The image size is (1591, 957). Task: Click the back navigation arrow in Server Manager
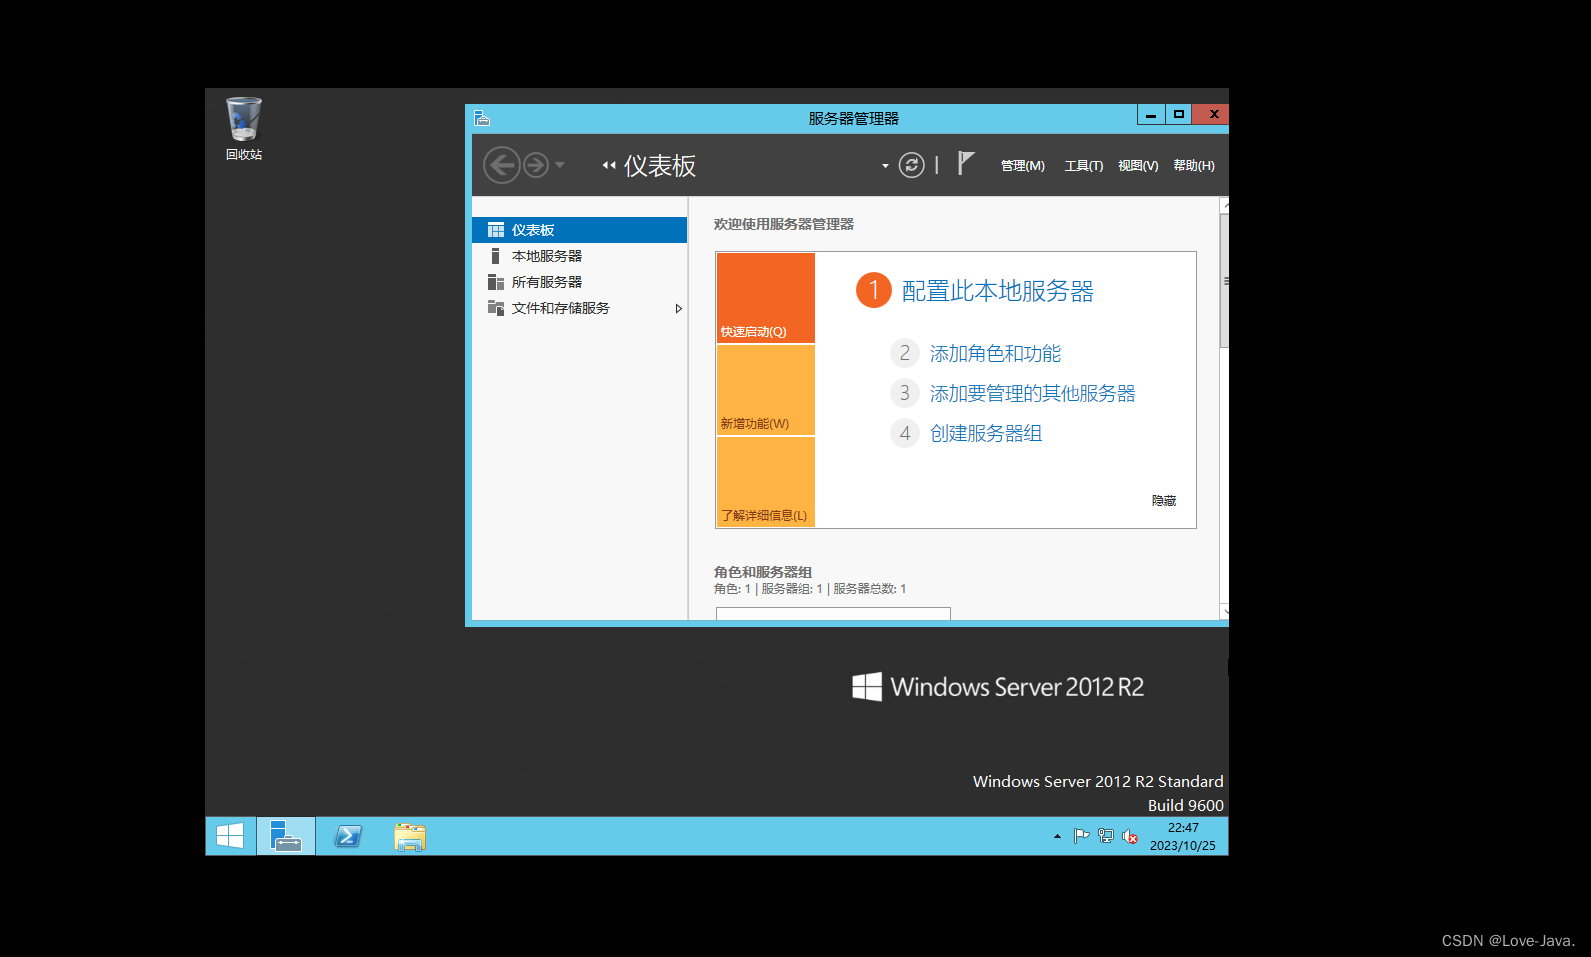pyautogui.click(x=501, y=165)
